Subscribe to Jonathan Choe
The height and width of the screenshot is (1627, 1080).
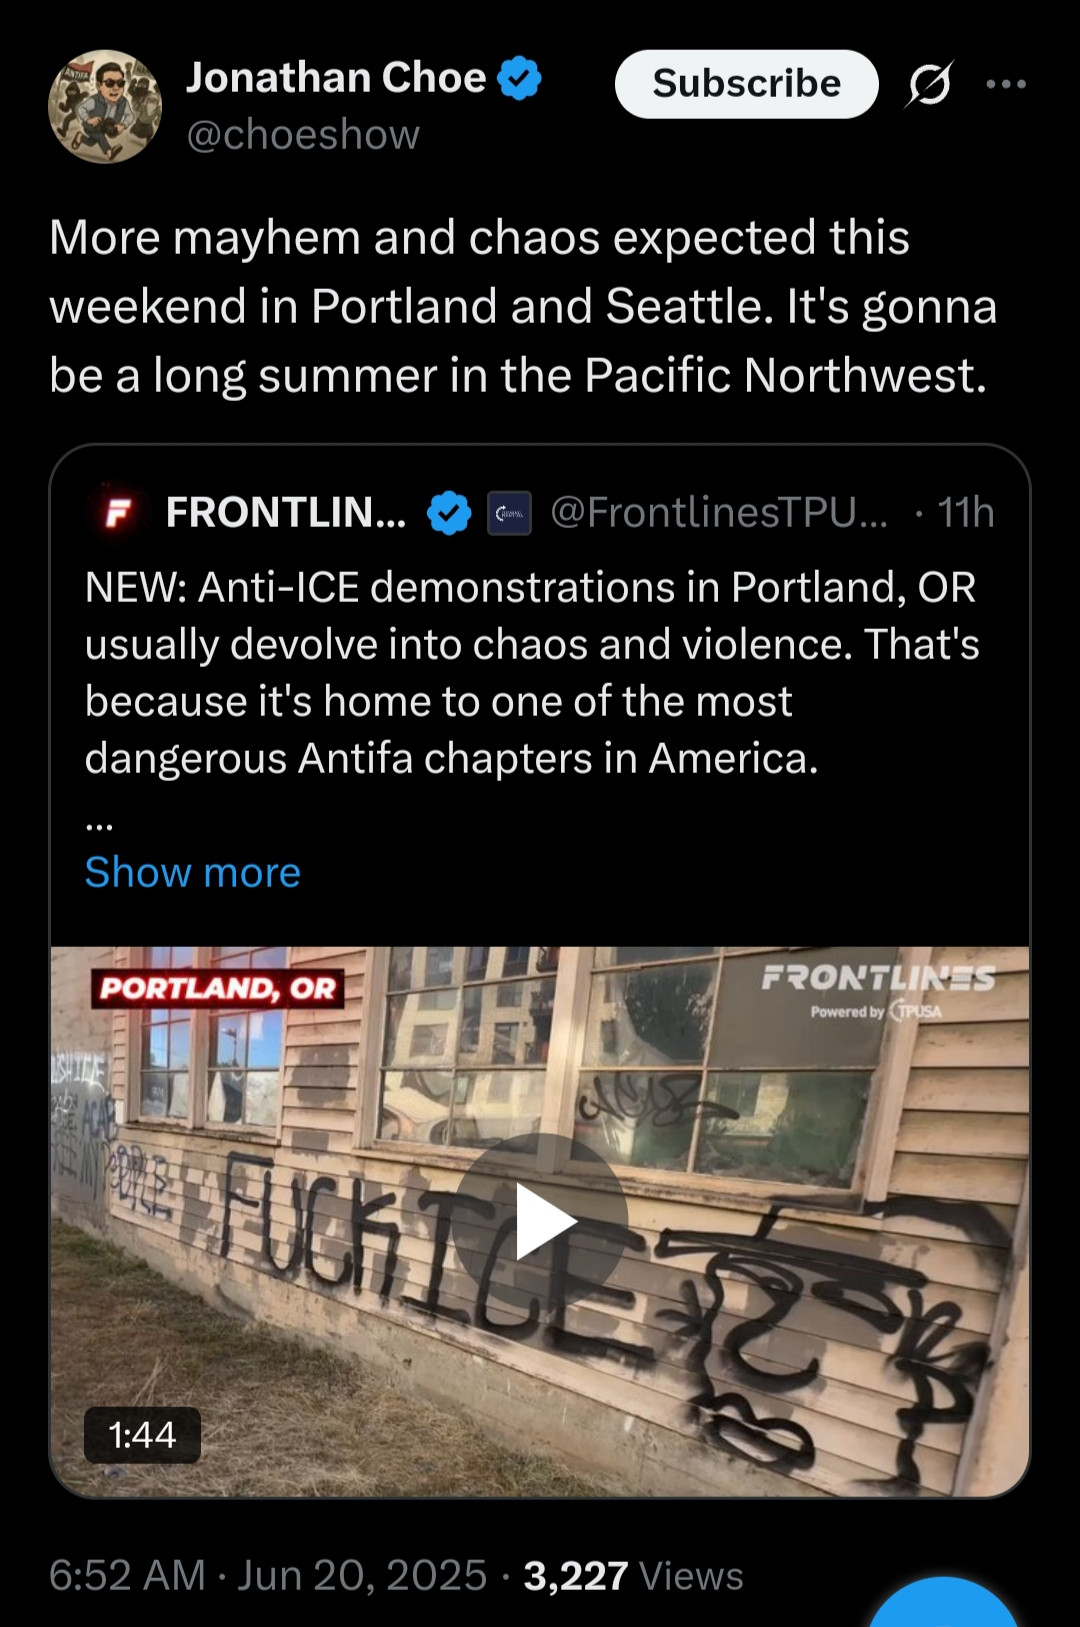click(x=746, y=84)
